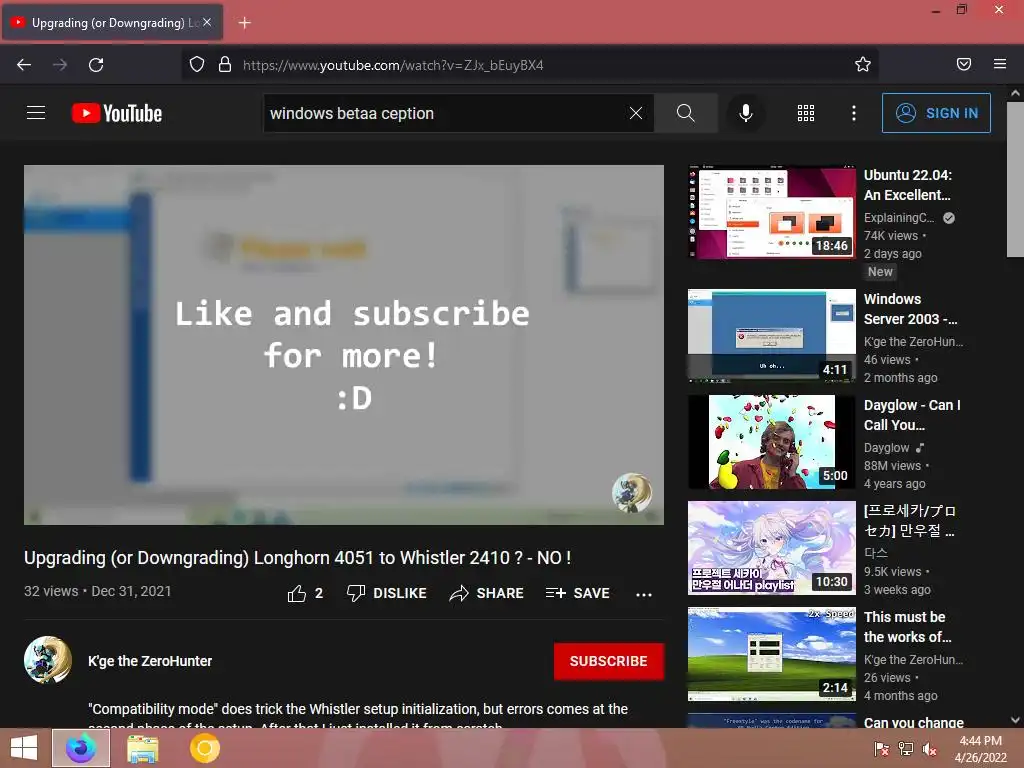Open the 2:14 Windows XP video thumbnail
1024x768 pixels.
[x=771, y=654]
